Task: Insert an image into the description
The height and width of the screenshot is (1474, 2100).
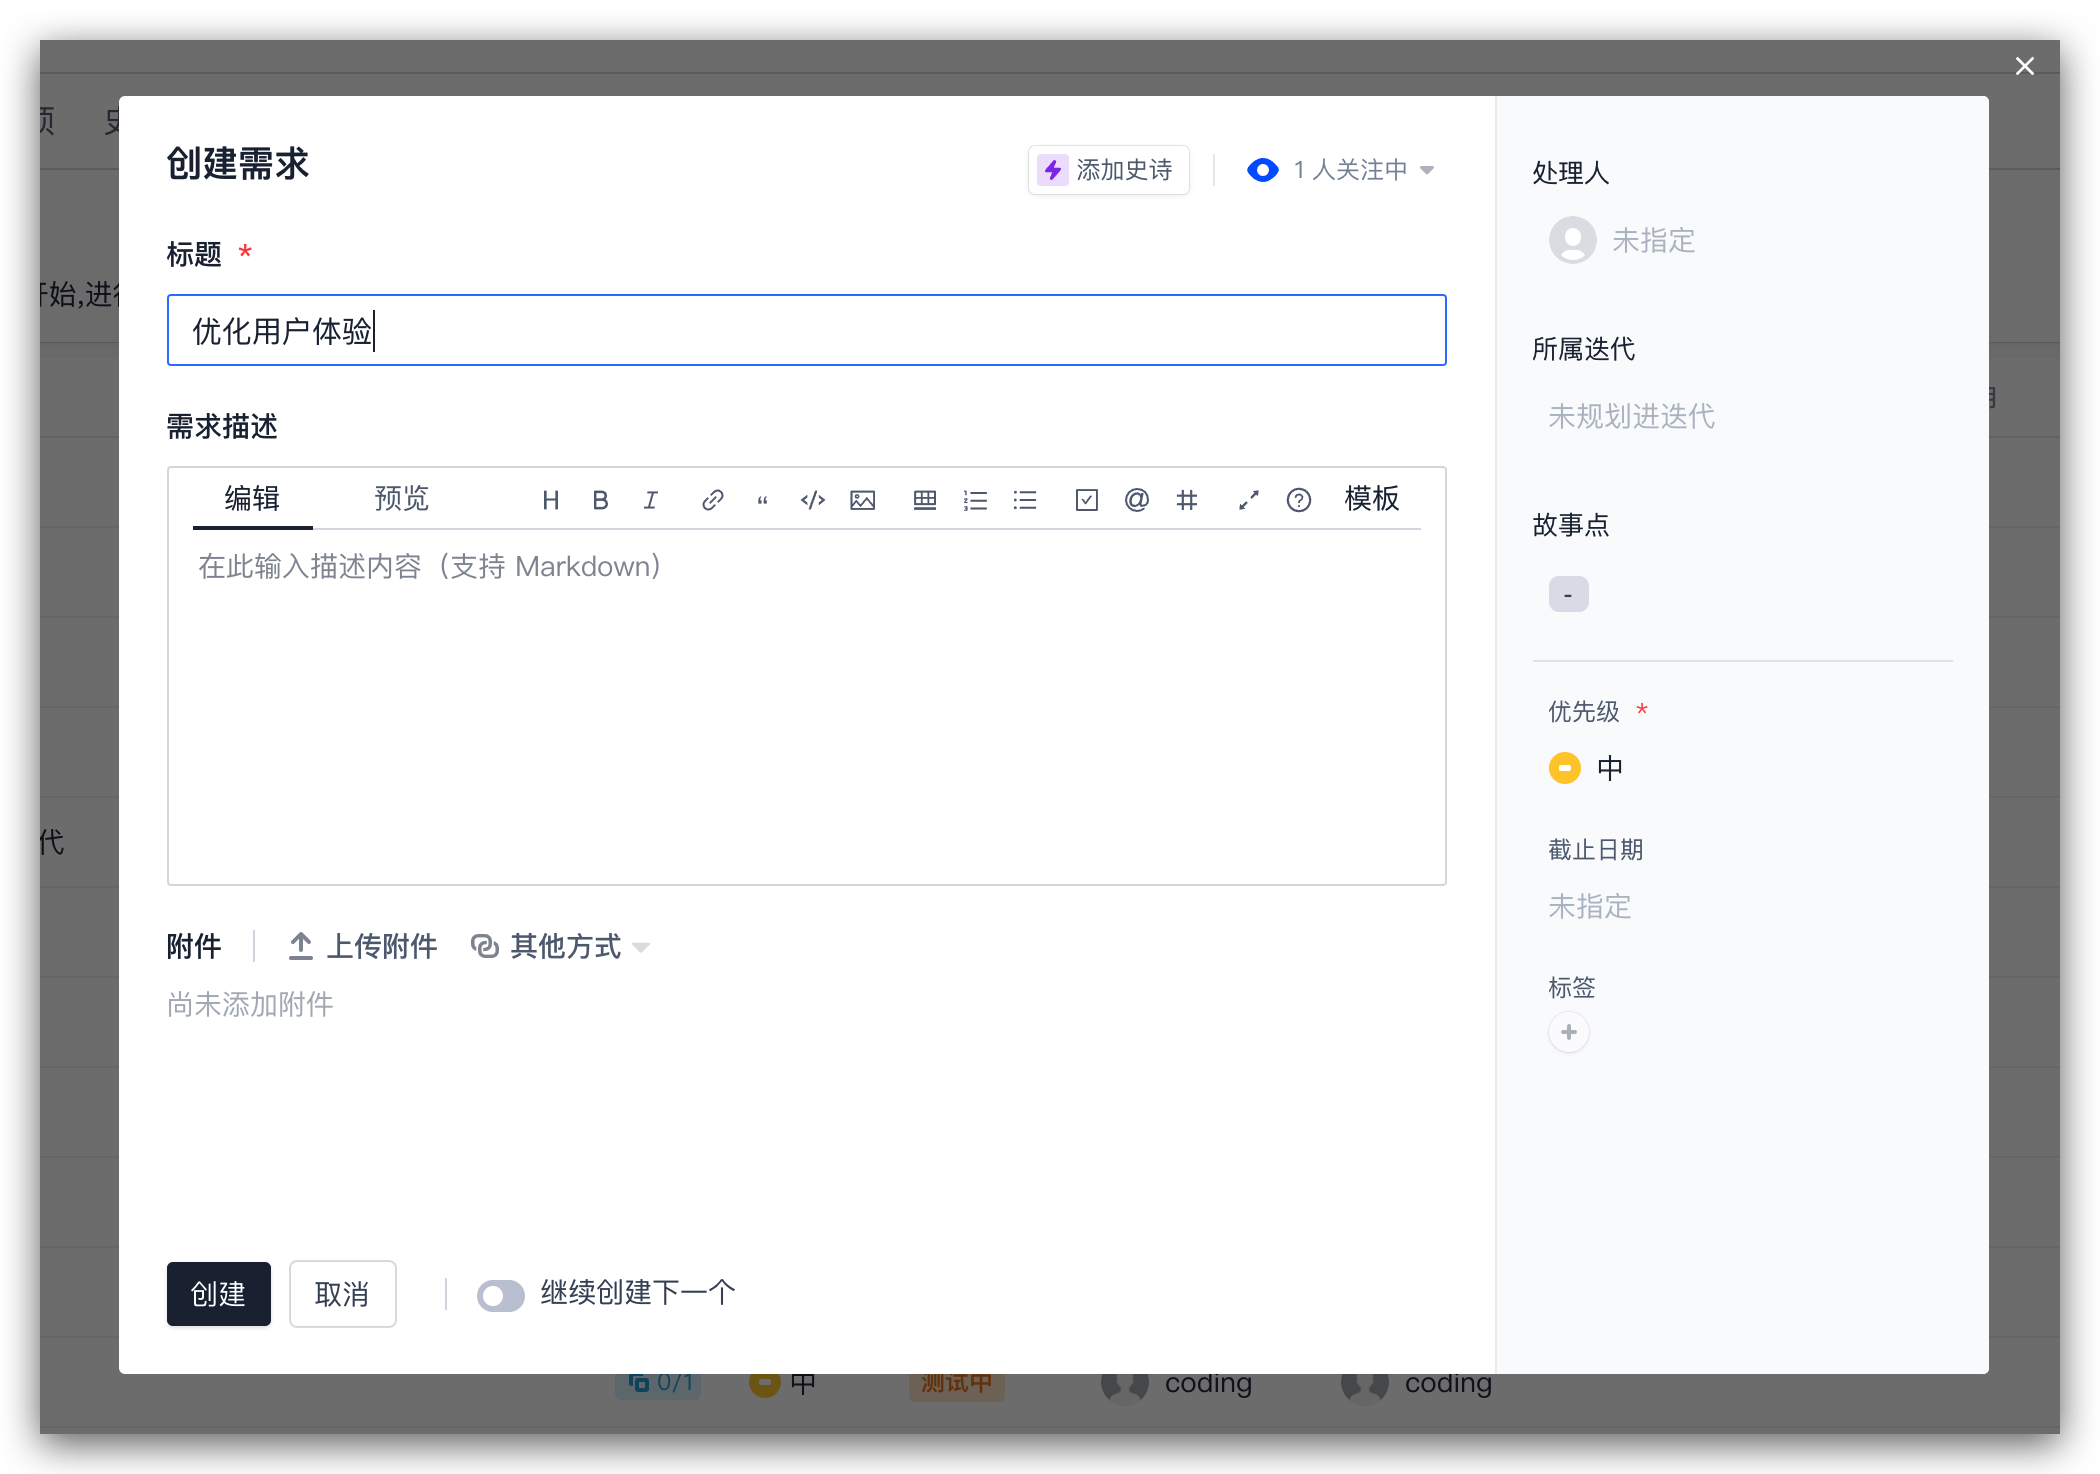Action: [863, 500]
